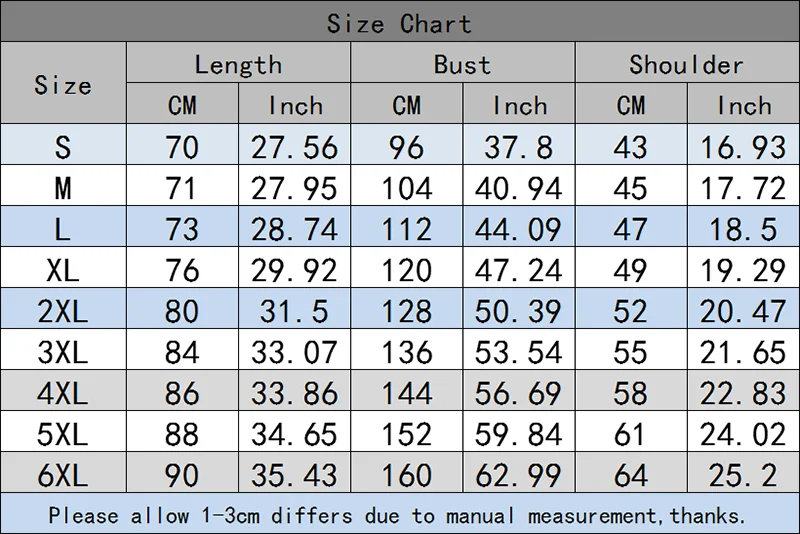Select the M size row label
Image resolution: width=800 pixels, height=534 pixels.
pos(63,188)
